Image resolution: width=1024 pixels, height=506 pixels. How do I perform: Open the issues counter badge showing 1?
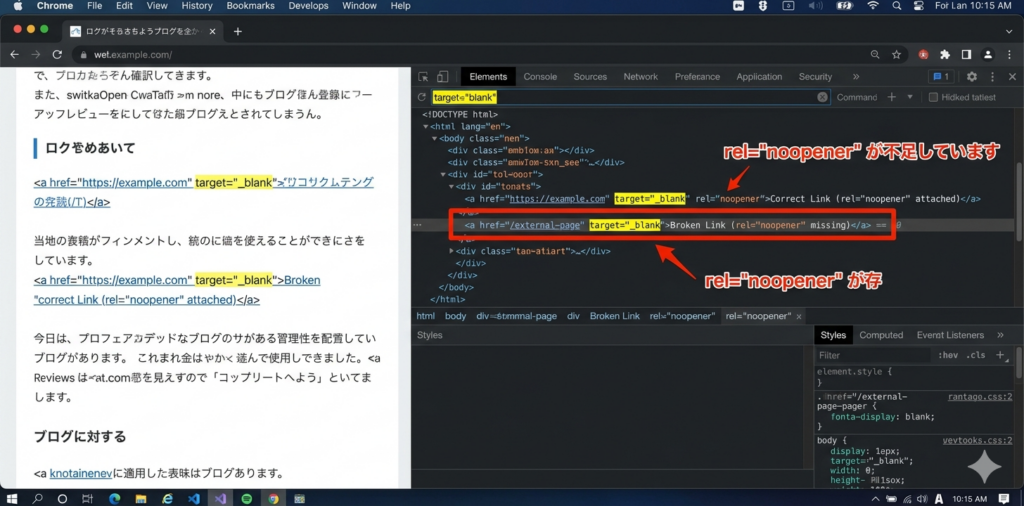(941, 76)
